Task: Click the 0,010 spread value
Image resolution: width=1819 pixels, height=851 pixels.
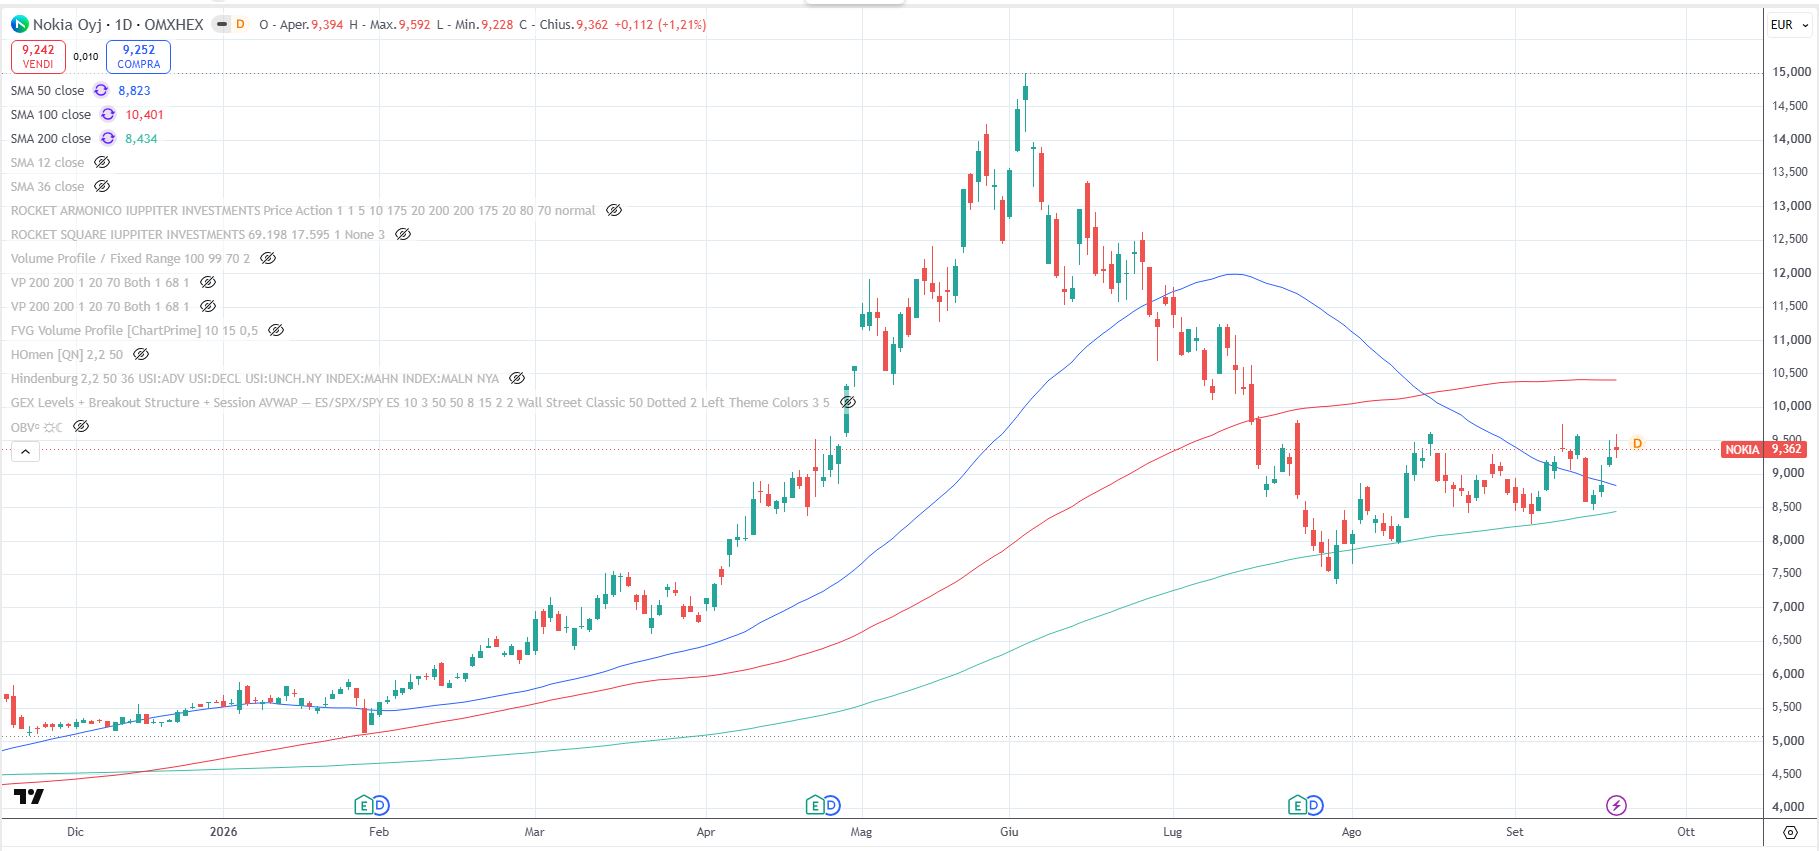Action: pyautogui.click(x=86, y=57)
